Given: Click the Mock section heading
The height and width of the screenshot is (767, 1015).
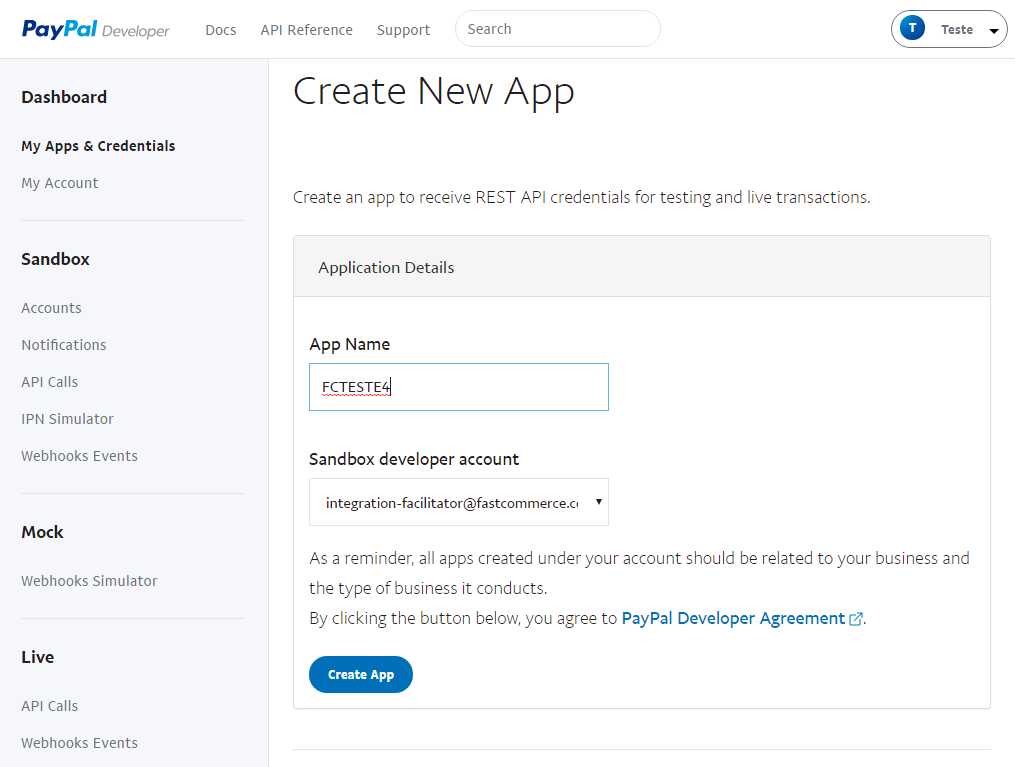Looking at the screenshot, I should click(42, 532).
